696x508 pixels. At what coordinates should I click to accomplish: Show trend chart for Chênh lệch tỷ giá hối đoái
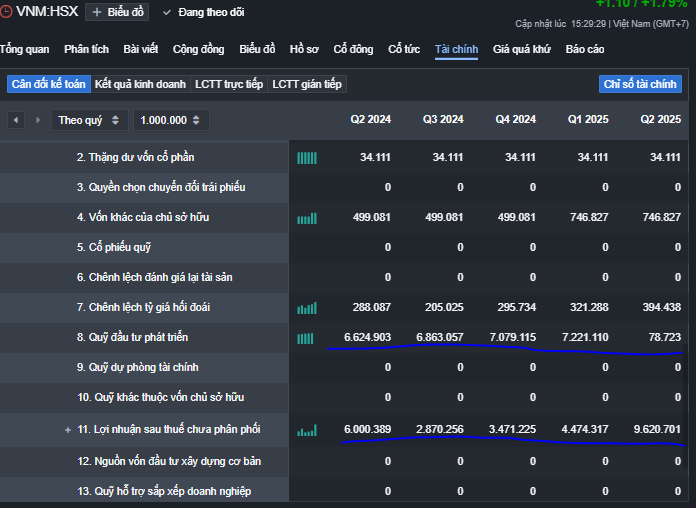click(307, 308)
